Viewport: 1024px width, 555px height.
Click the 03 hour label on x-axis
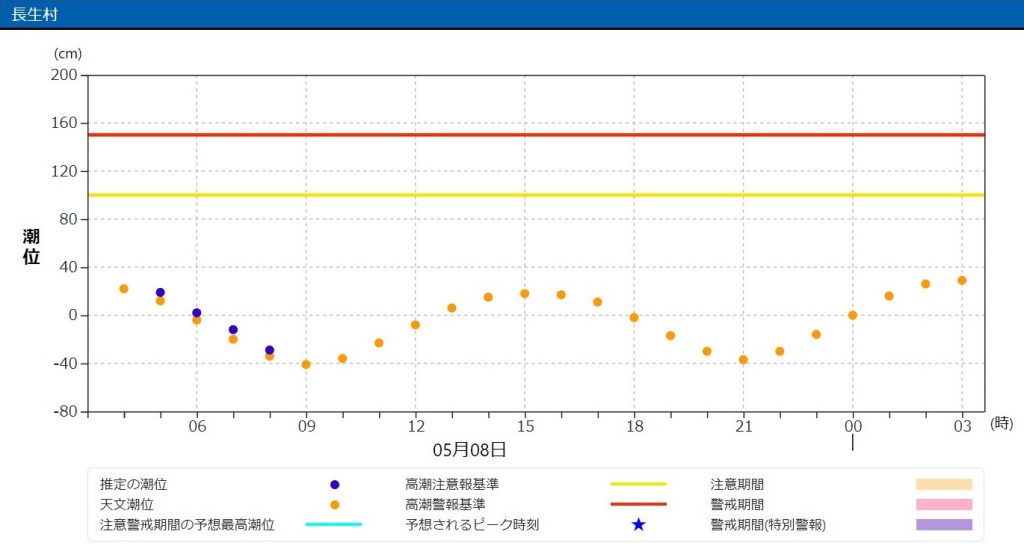click(963, 426)
